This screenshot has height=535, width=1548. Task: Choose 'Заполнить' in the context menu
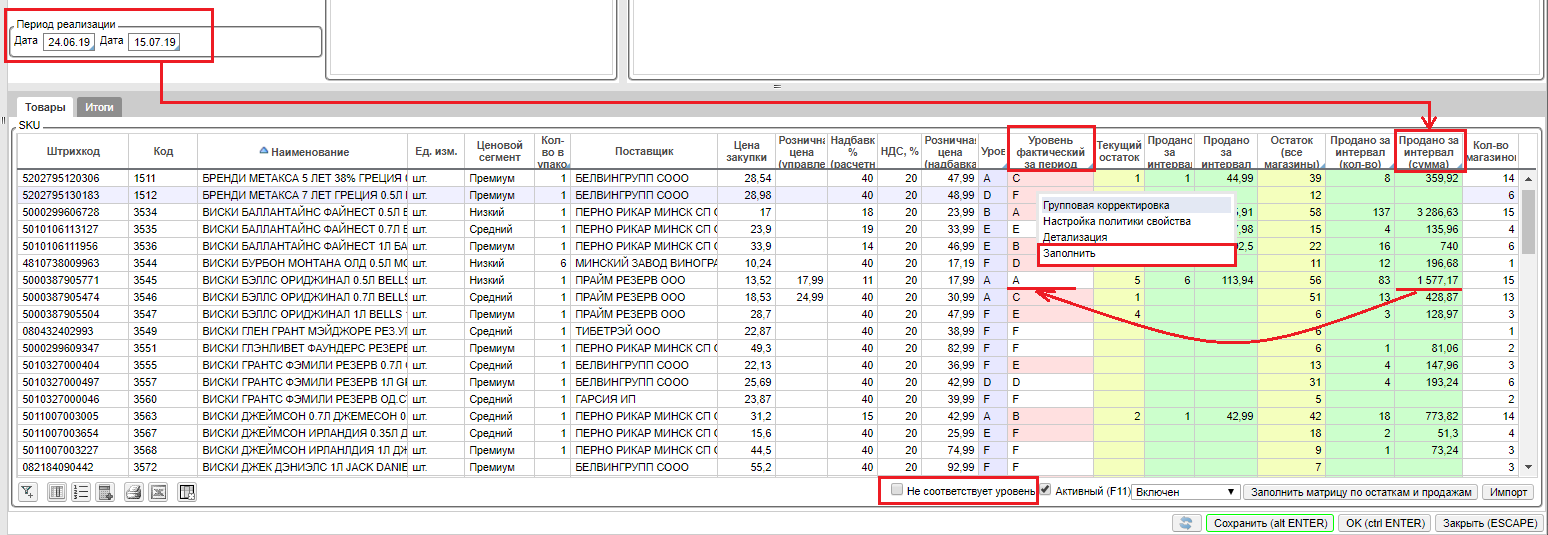click(1069, 253)
